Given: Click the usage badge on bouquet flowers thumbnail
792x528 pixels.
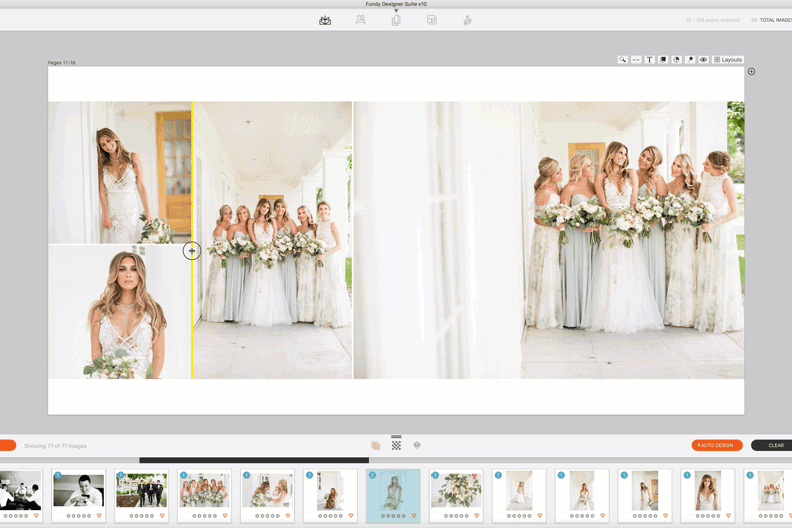Looking at the screenshot, I should (x=435, y=475).
